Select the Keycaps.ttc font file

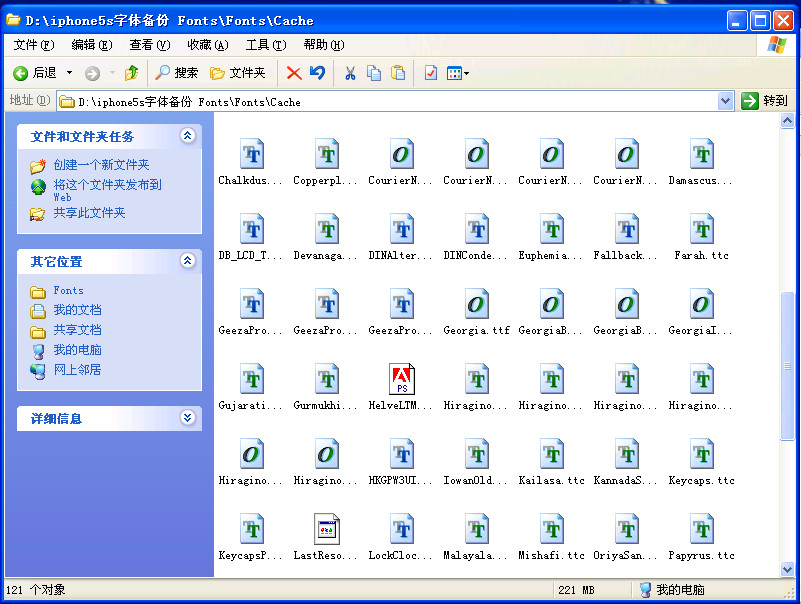(701, 462)
